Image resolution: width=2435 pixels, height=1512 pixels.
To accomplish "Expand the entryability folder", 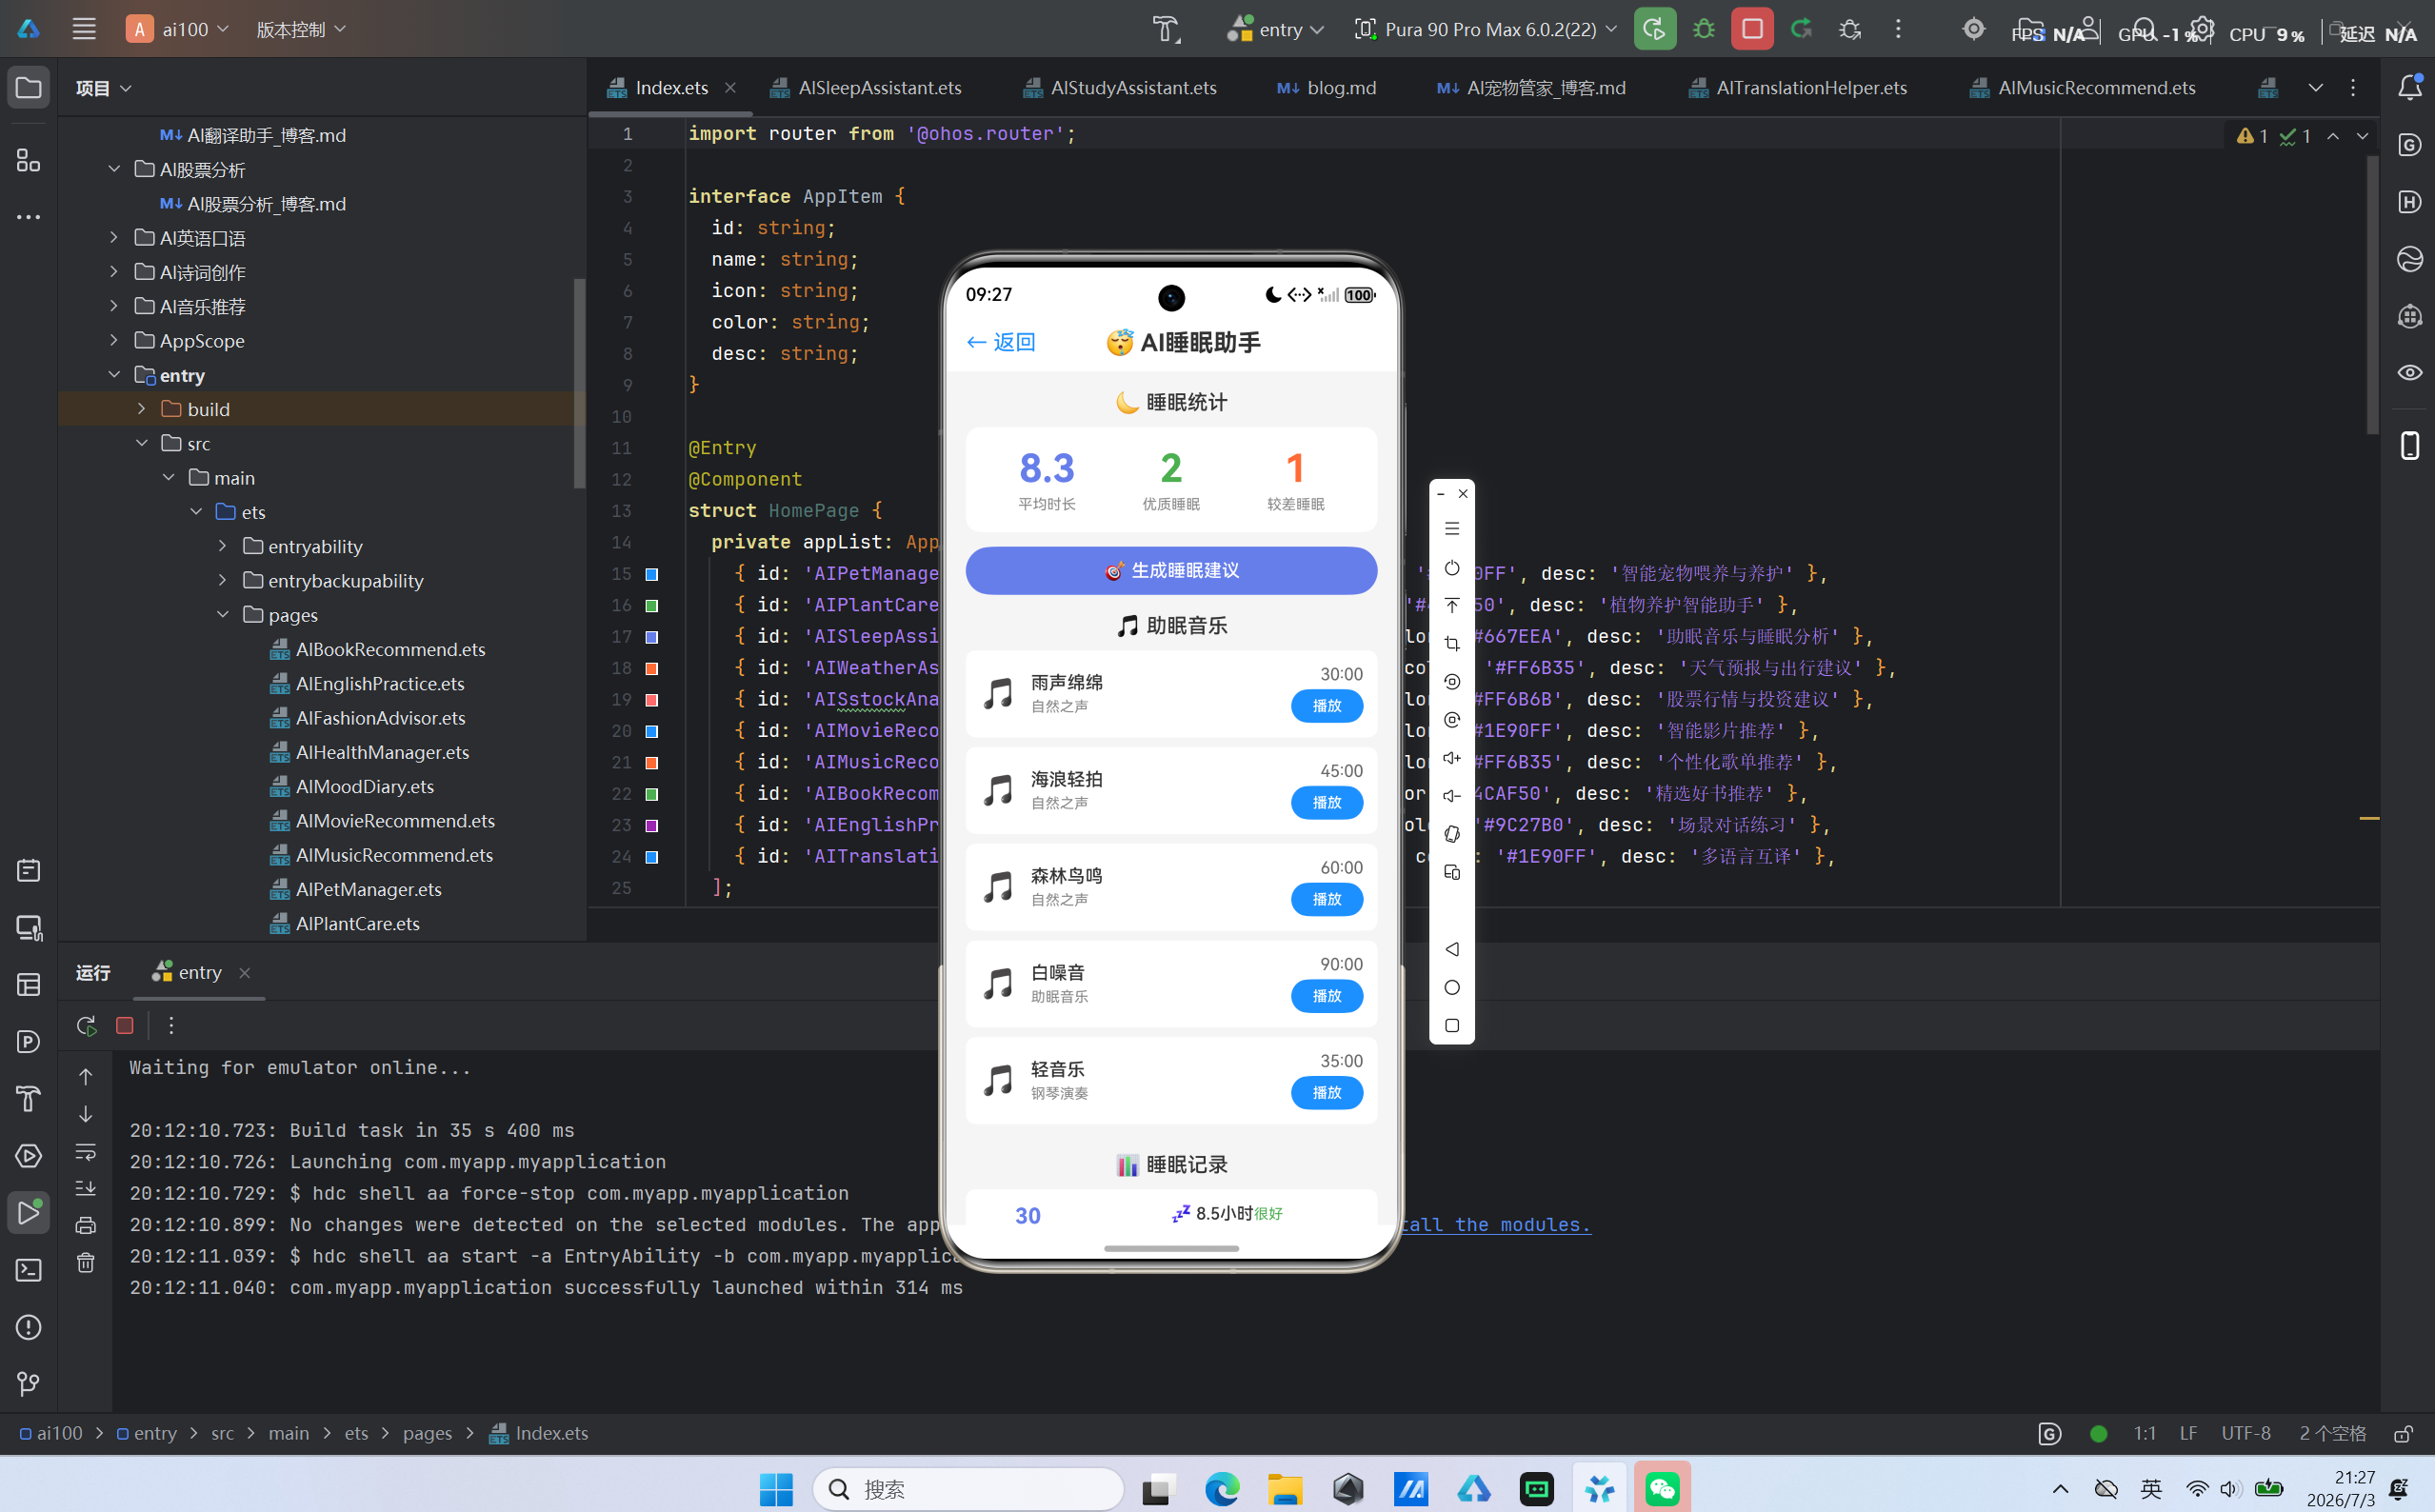I will click(x=223, y=546).
